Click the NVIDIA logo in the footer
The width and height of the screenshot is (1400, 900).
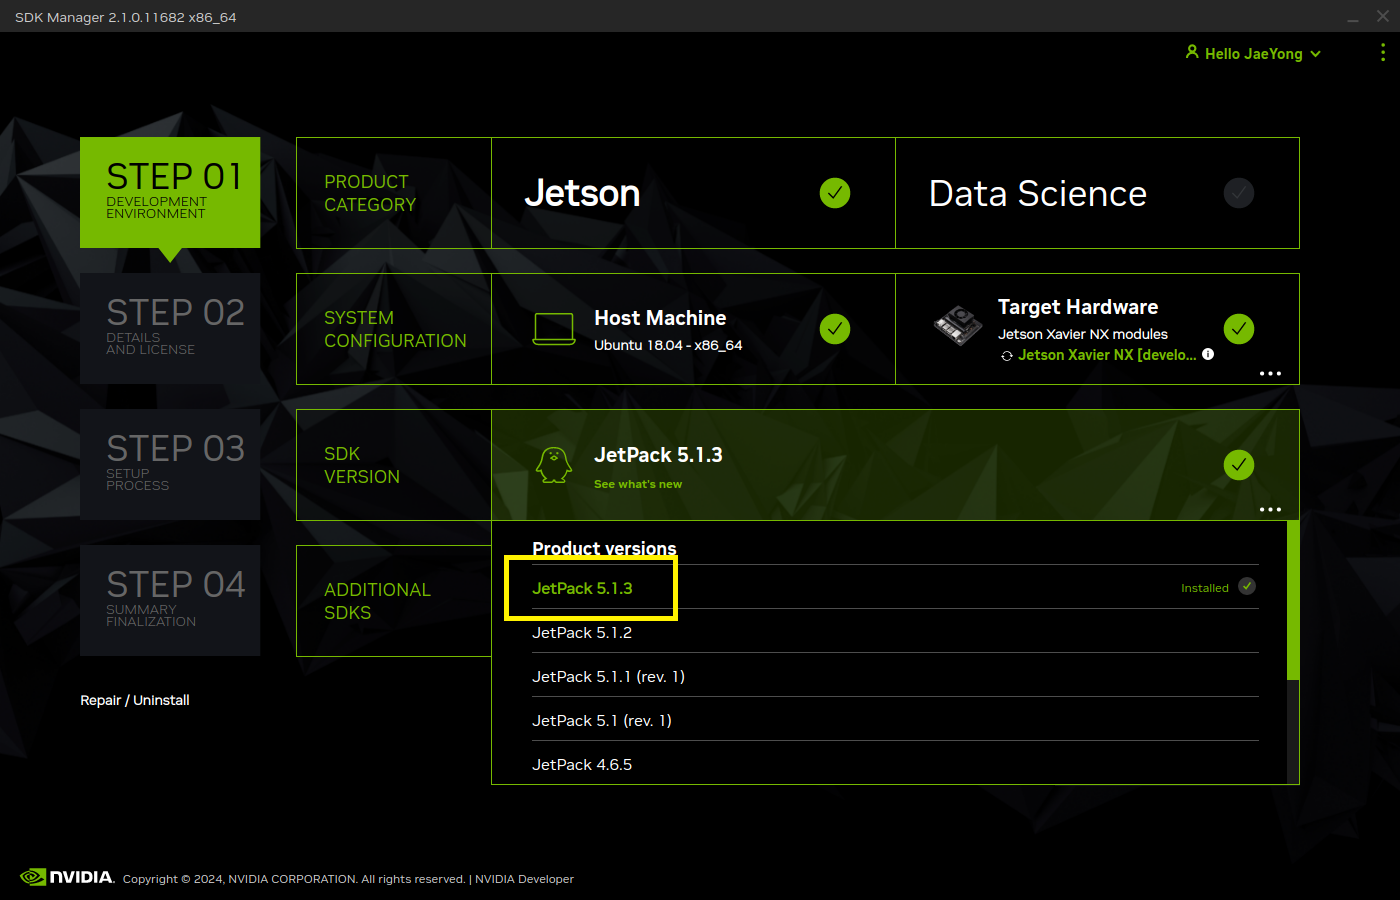(67, 877)
